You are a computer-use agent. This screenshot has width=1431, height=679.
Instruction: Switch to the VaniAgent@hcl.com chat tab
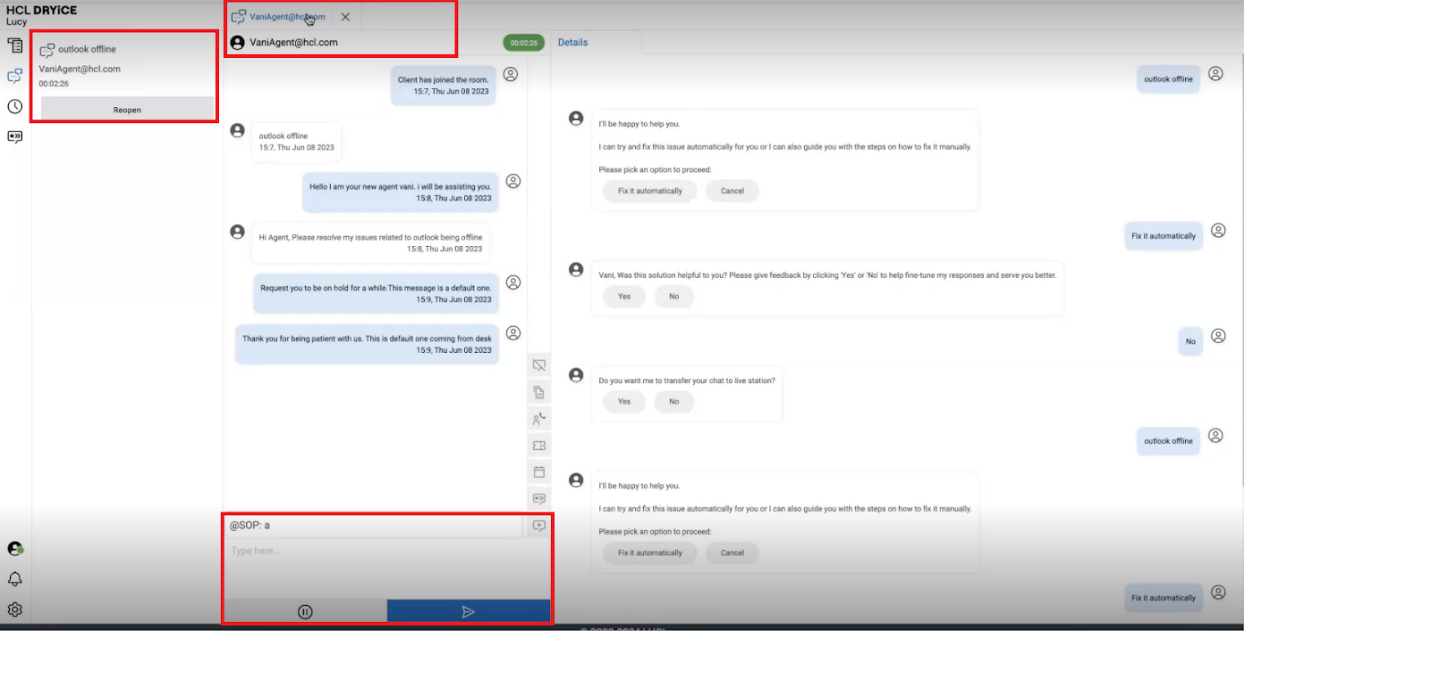coord(285,16)
